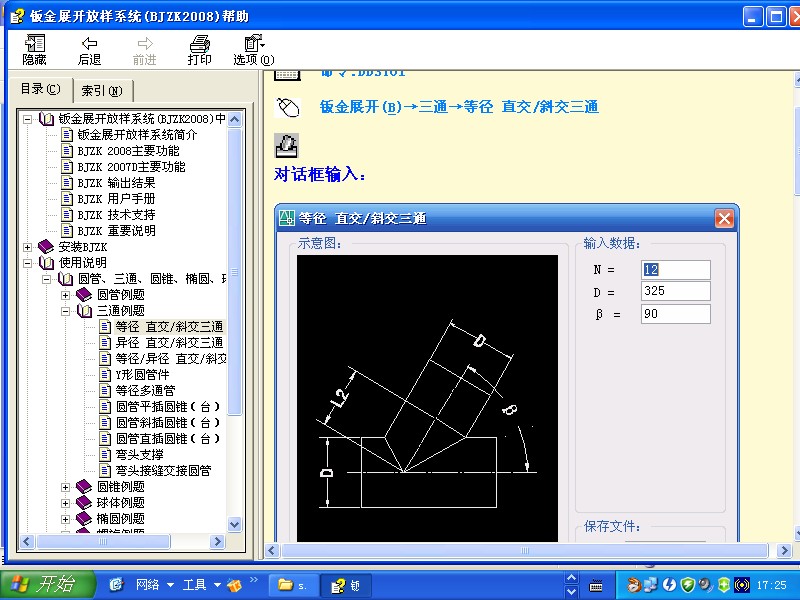Select the 异径 直交/斜交三通 tree item

pyautogui.click(x=169, y=343)
